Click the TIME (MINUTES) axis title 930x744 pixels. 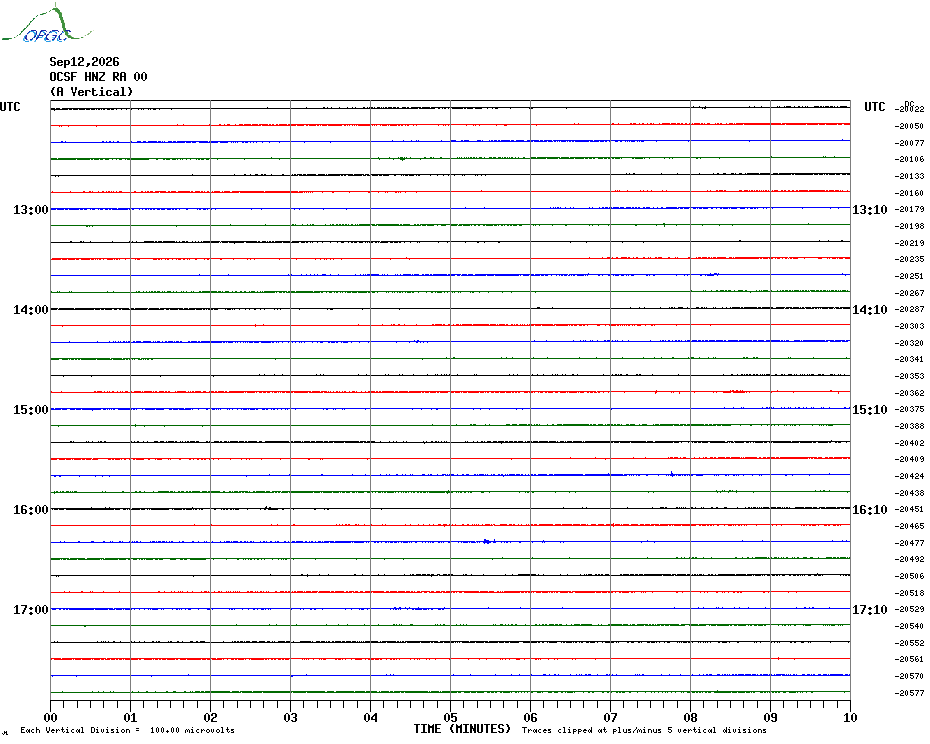tap(462, 729)
